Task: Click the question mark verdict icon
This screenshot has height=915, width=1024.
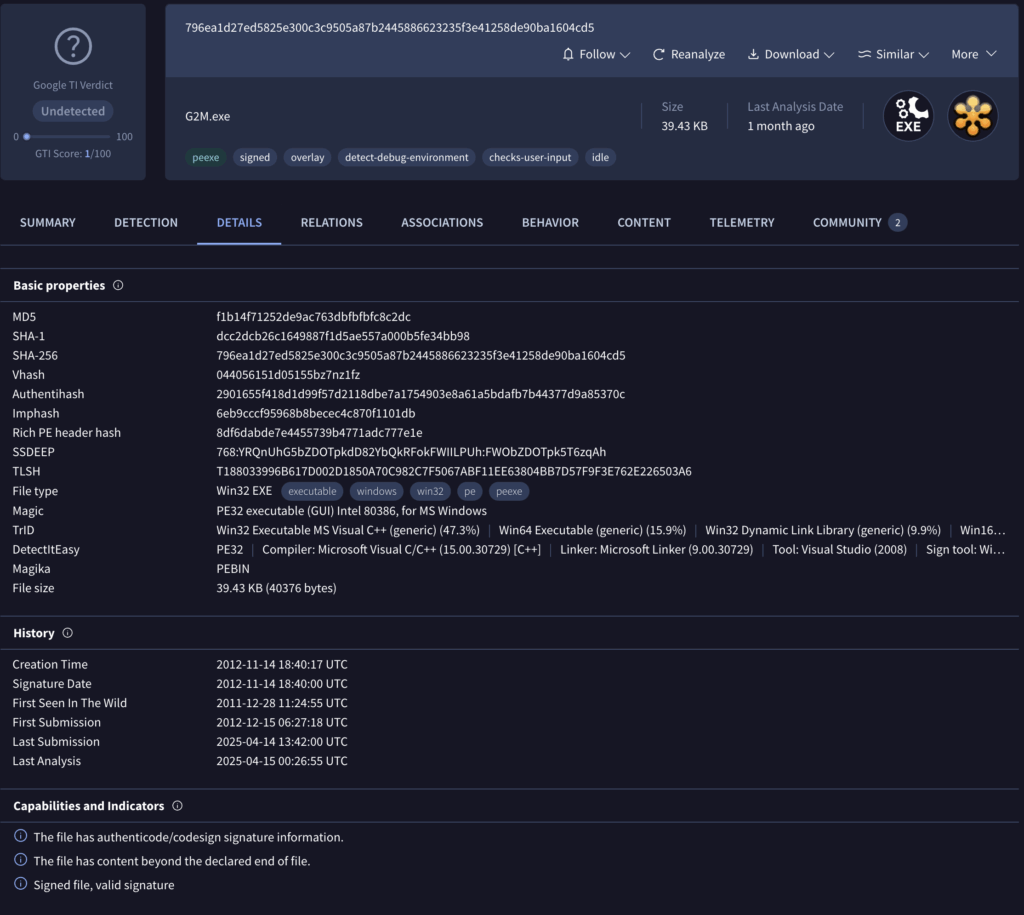Action: point(73,46)
